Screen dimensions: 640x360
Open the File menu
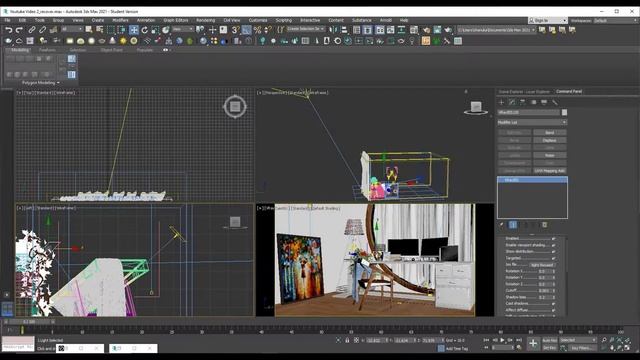[7, 20]
